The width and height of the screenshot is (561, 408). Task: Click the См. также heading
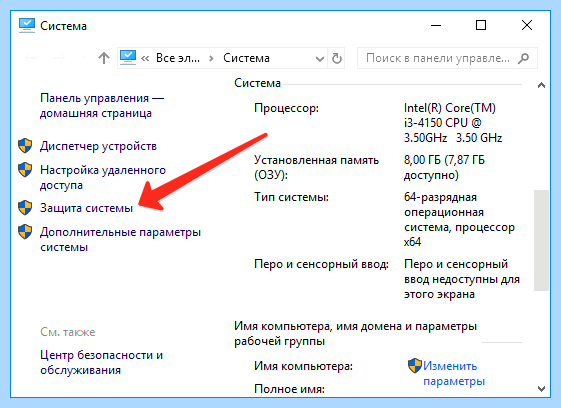pos(68,332)
